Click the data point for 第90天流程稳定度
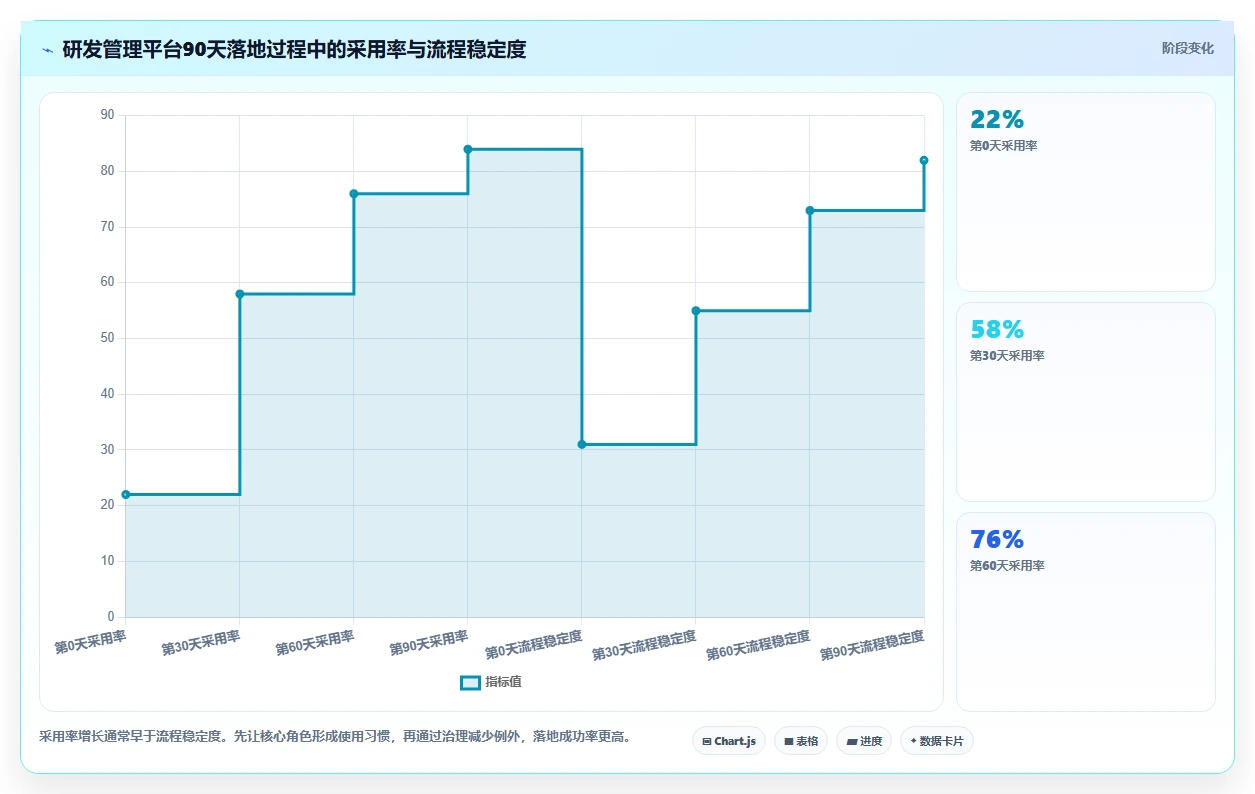The width and height of the screenshot is (1255, 794). (924, 160)
